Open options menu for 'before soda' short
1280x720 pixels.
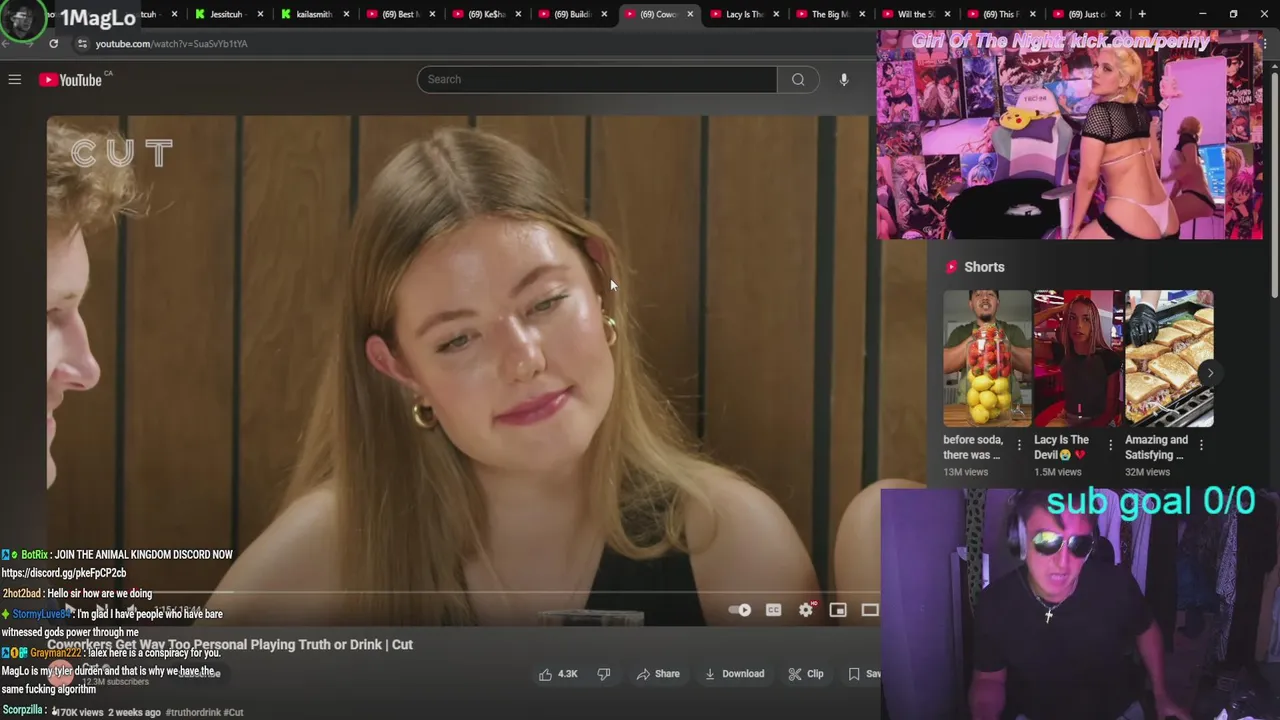1019,446
